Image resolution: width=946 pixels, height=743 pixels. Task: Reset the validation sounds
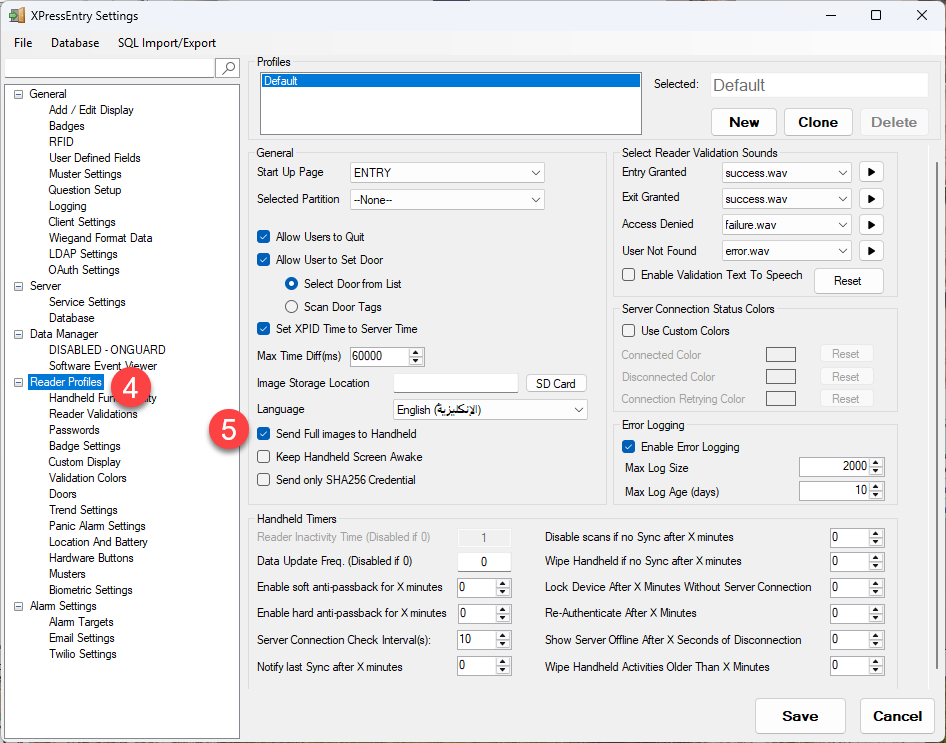tap(848, 281)
